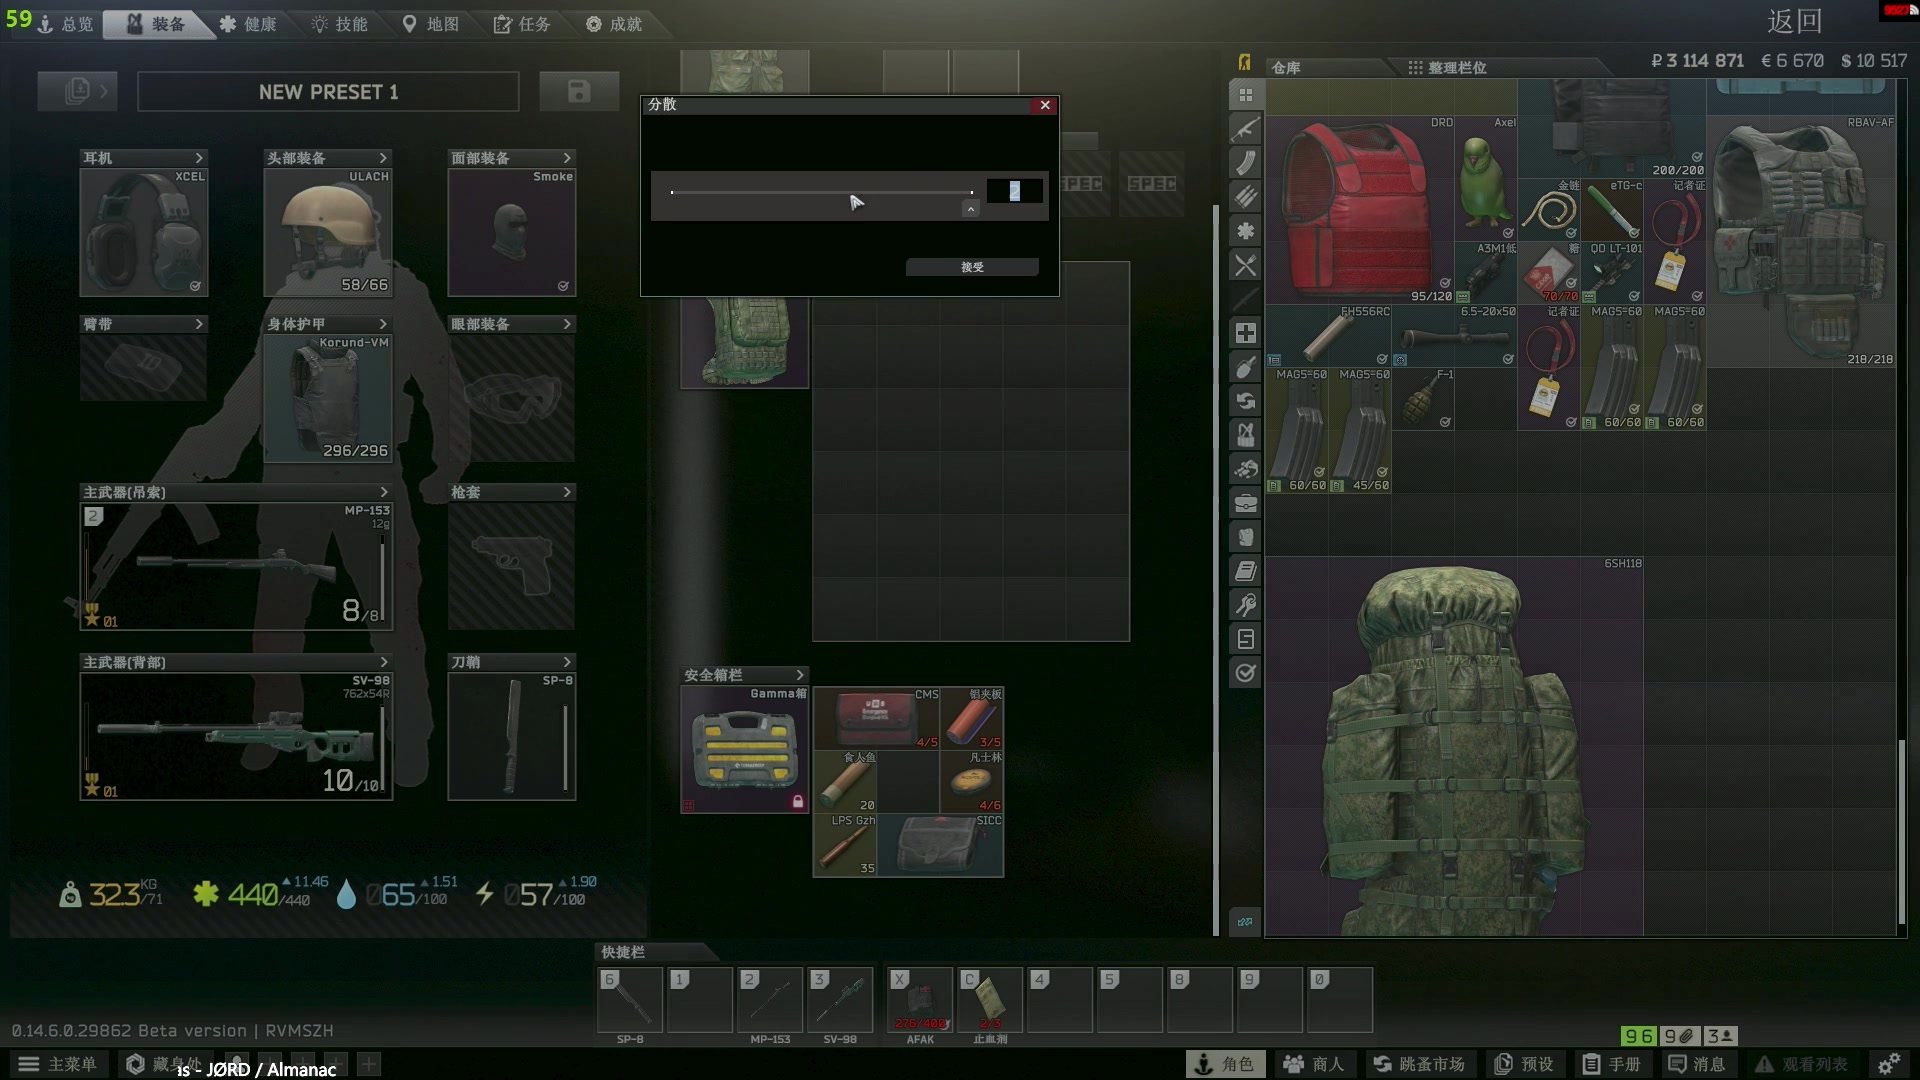Expand 身体护甲 body armor slot arrow
This screenshot has width=1920, height=1080.
coord(383,324)
